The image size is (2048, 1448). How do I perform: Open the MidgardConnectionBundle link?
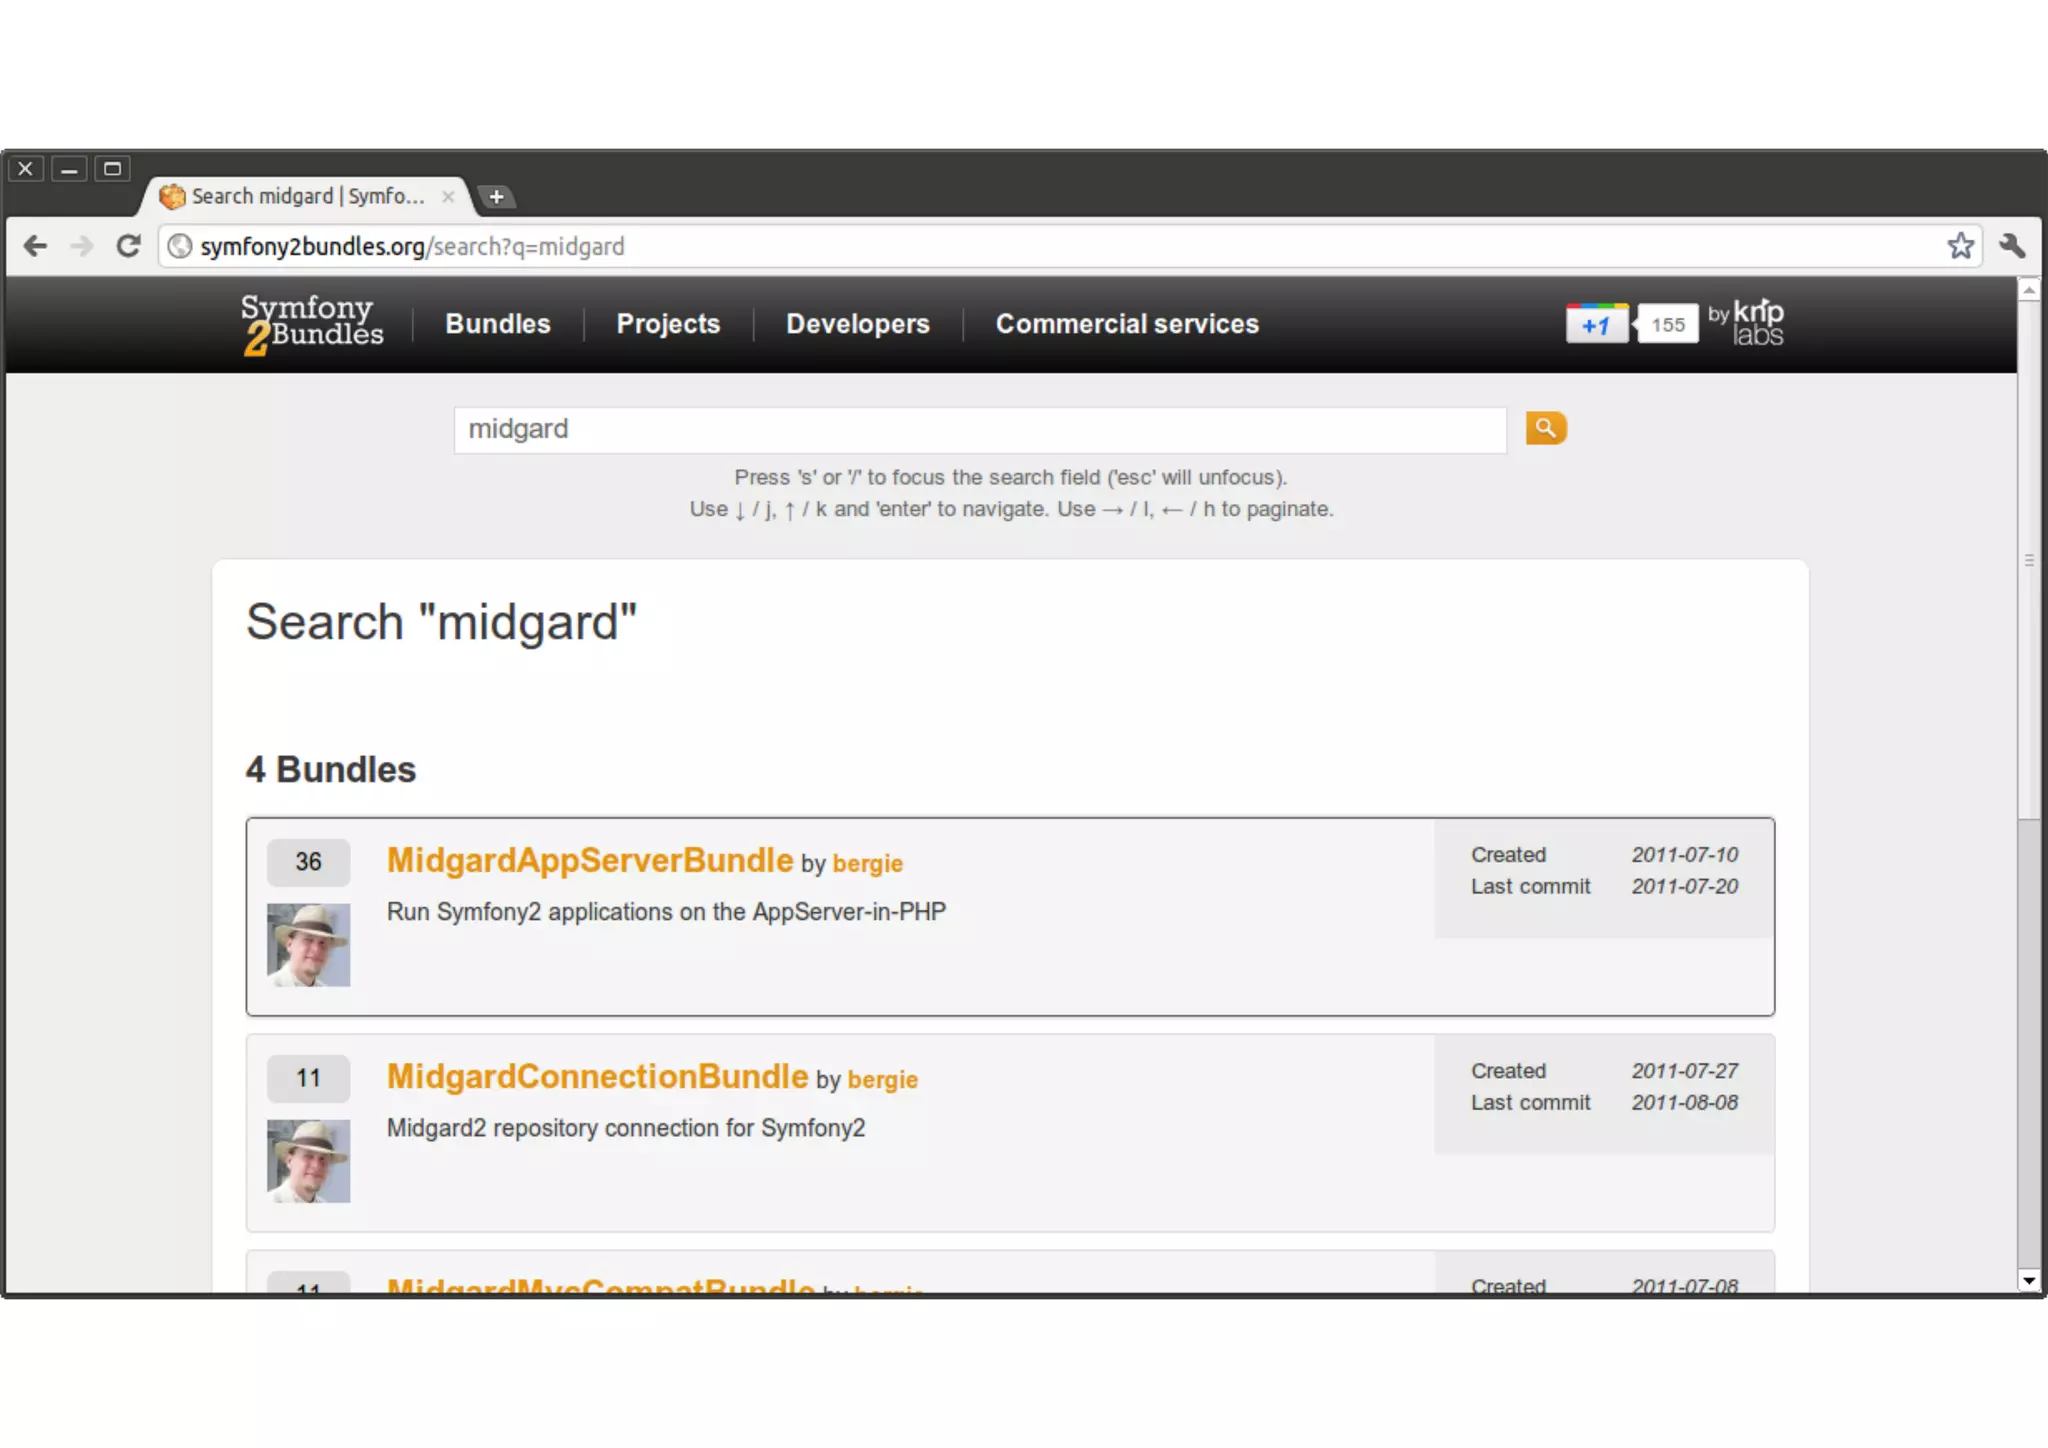click(x=597, y=1076)
